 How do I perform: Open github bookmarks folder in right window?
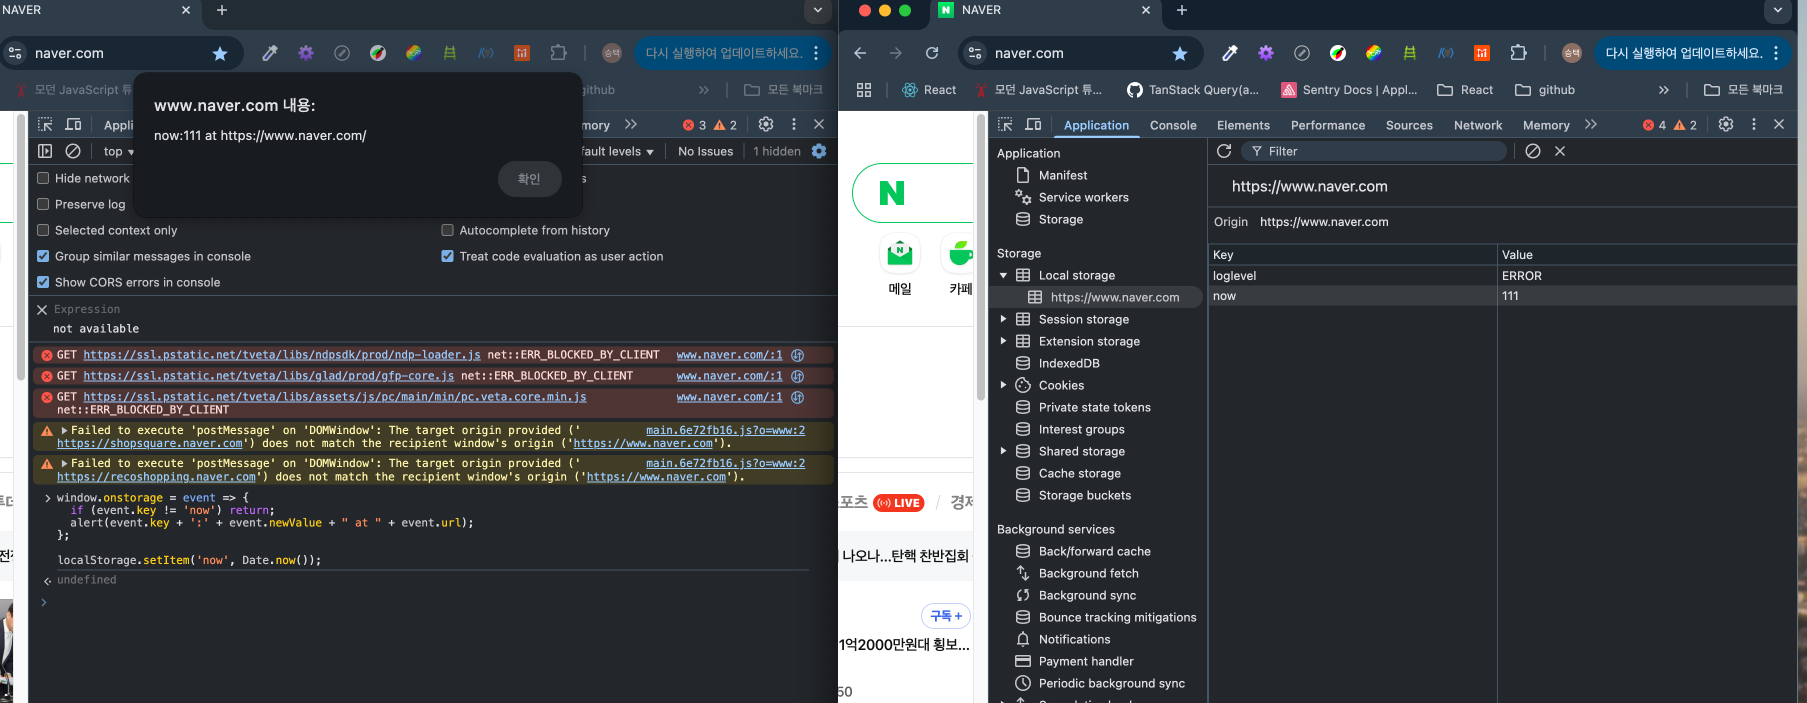[x=1545, y=90]
